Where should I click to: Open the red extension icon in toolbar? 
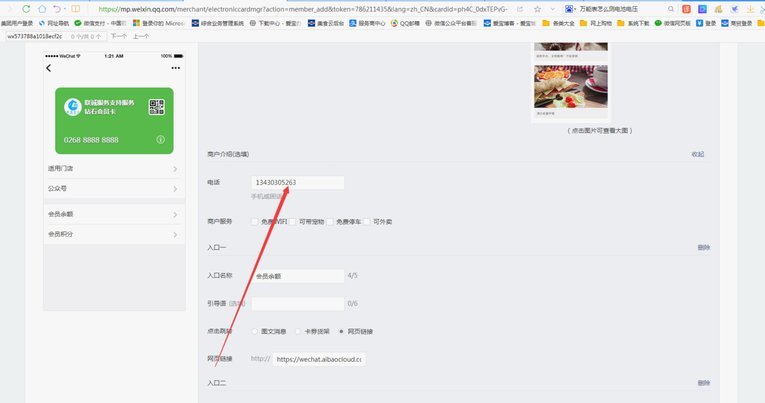click(686, 9)
